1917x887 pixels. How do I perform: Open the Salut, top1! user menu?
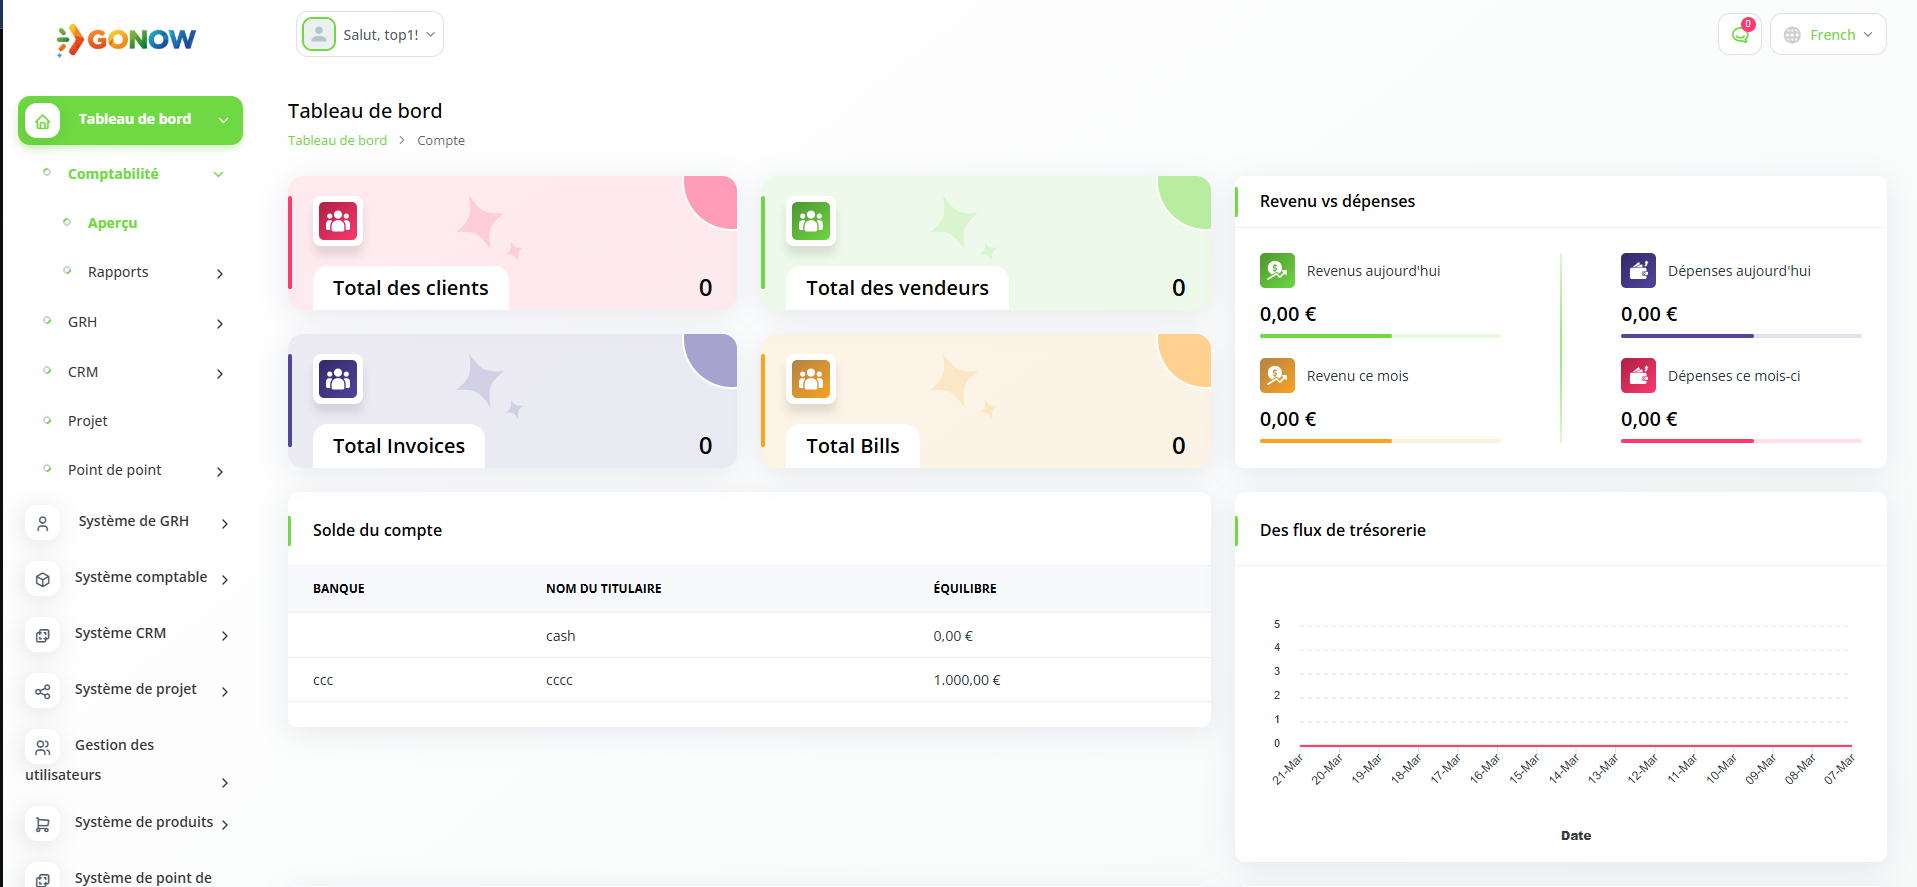point(370,35)
